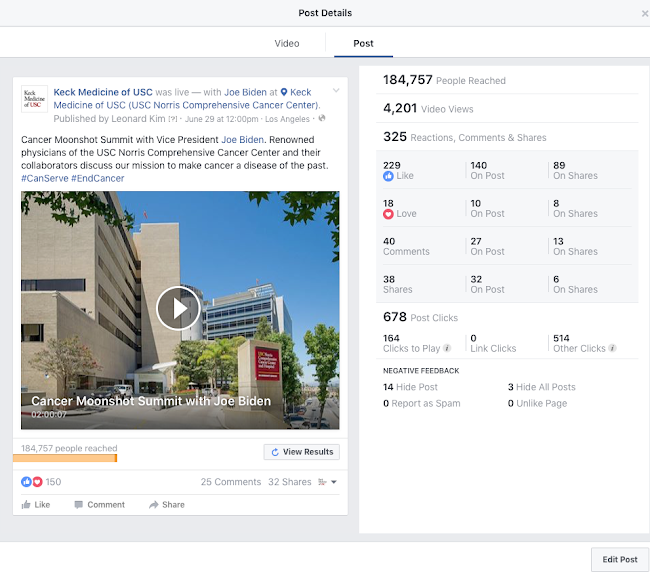Screen dimensions: 650x574
Task: Select the Post tab
Action: [x=363, y=44]
